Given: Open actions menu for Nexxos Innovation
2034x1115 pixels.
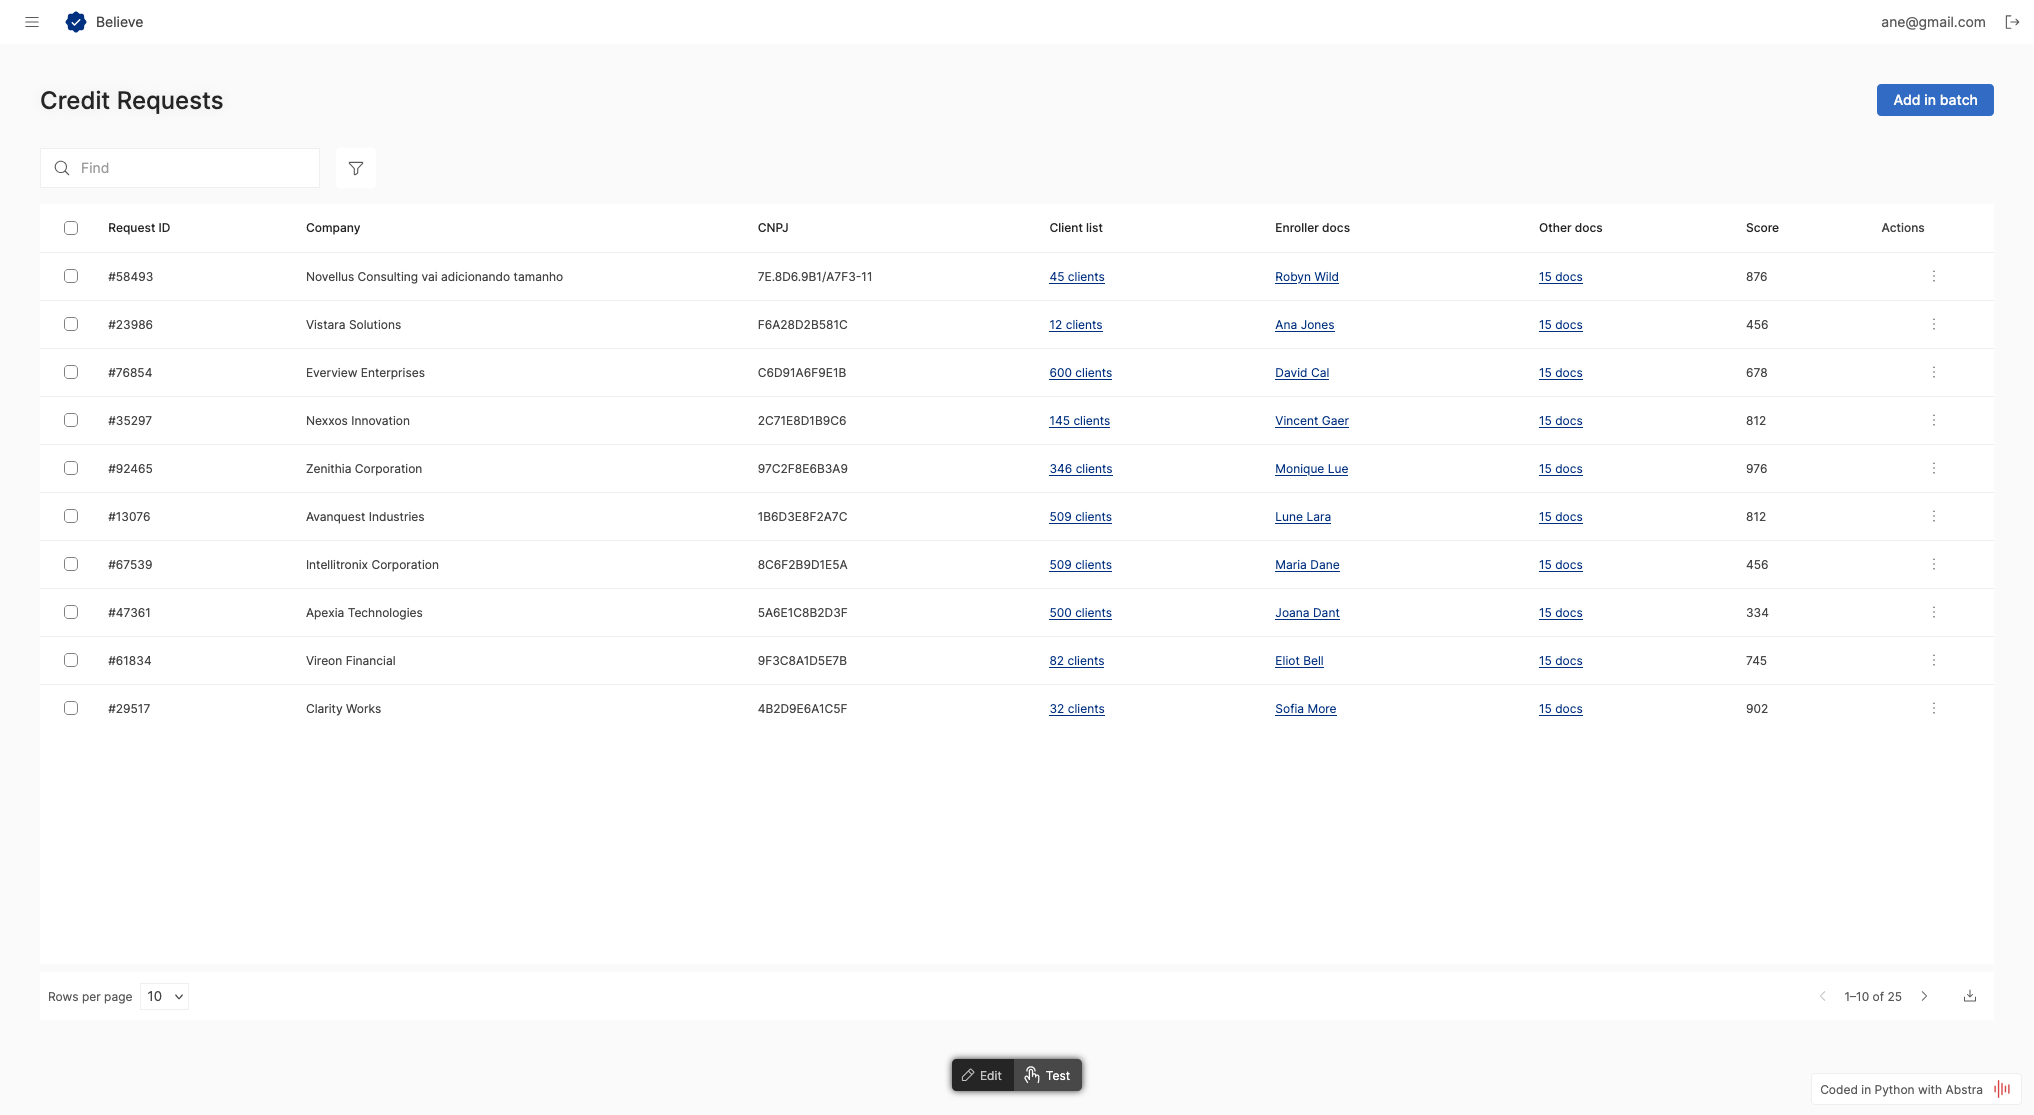Looking at the screenshot, I should tap(1934, 420).
